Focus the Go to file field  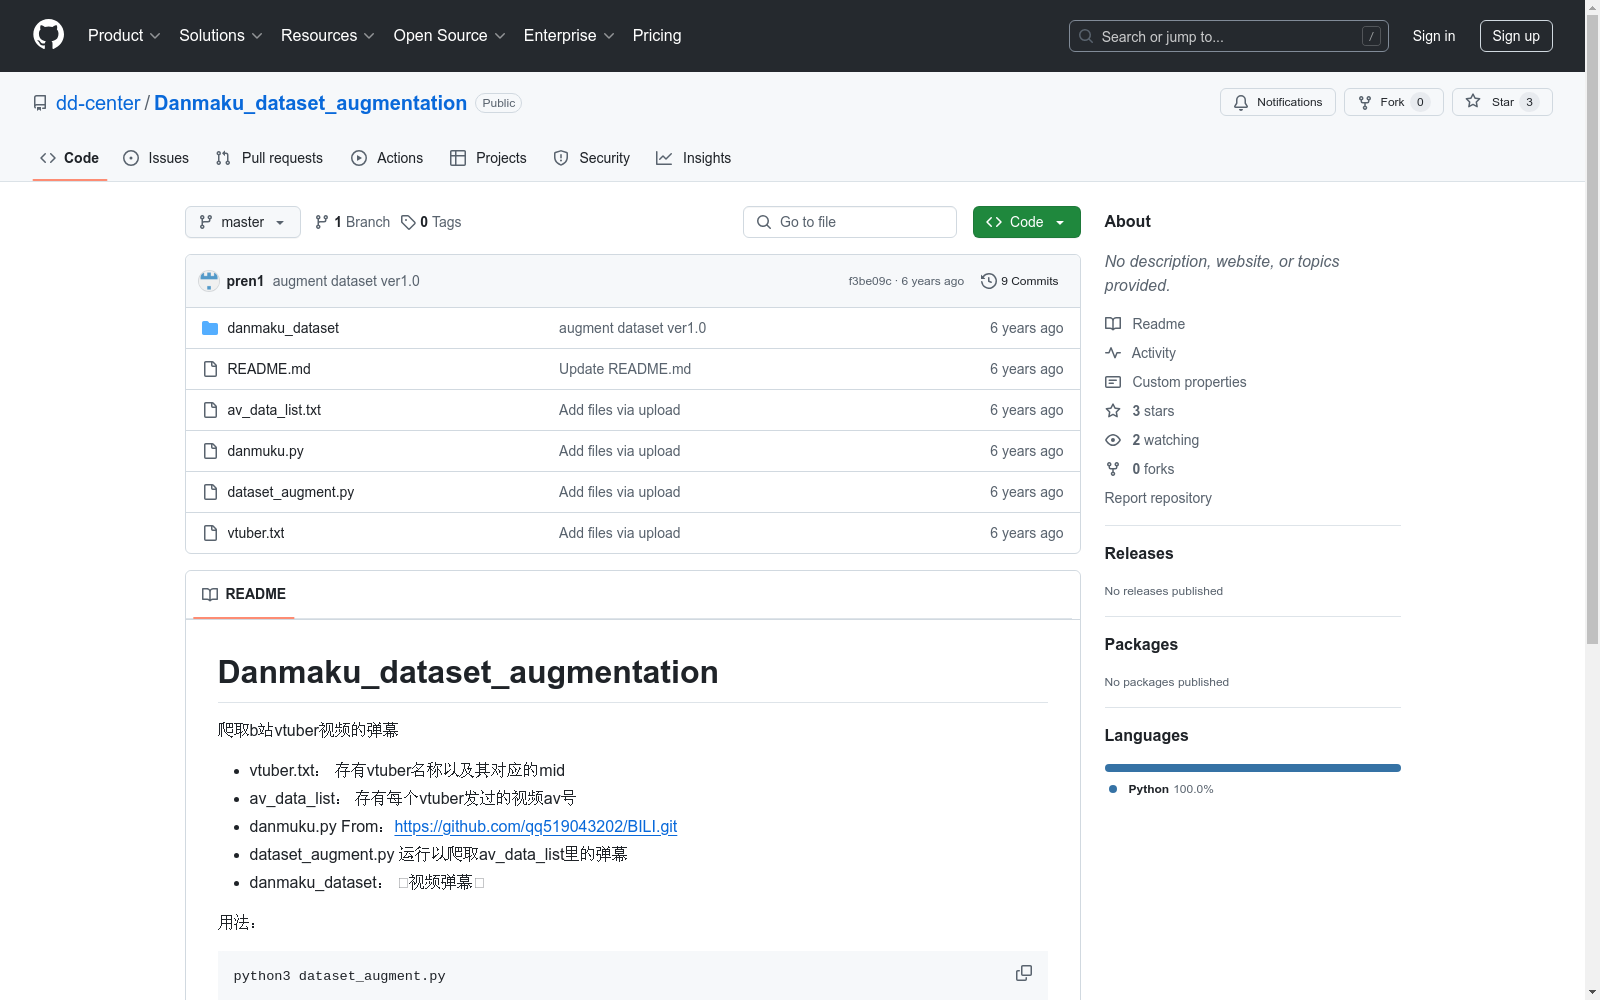[850, 222]
